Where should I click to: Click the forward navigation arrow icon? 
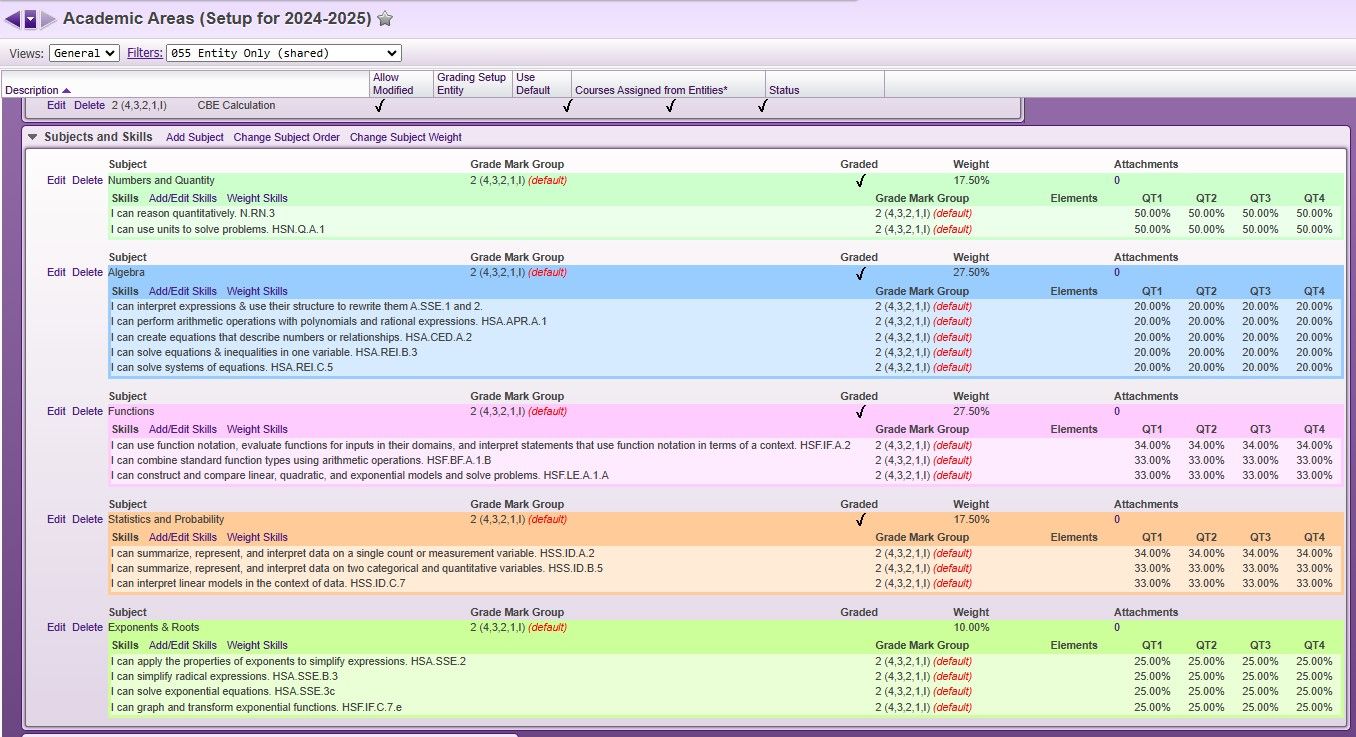48,19
